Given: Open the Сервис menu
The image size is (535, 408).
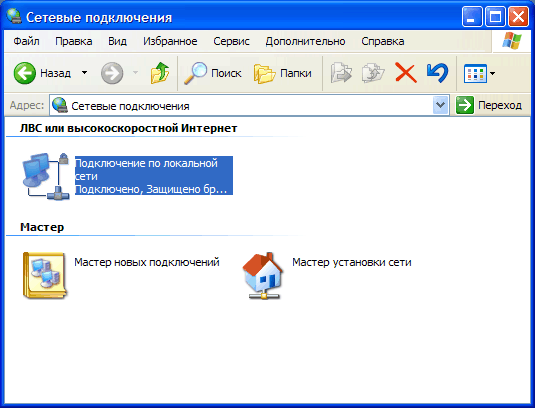Looking at the screenshot, I should click(x=231, y=41).
